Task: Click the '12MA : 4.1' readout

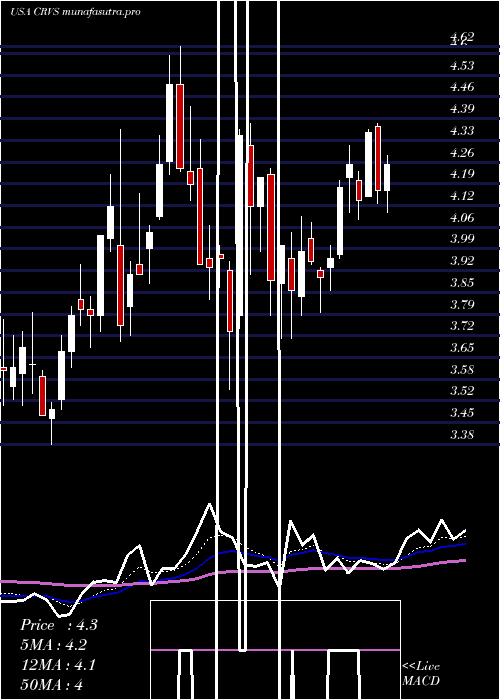Action: [58, 665]
